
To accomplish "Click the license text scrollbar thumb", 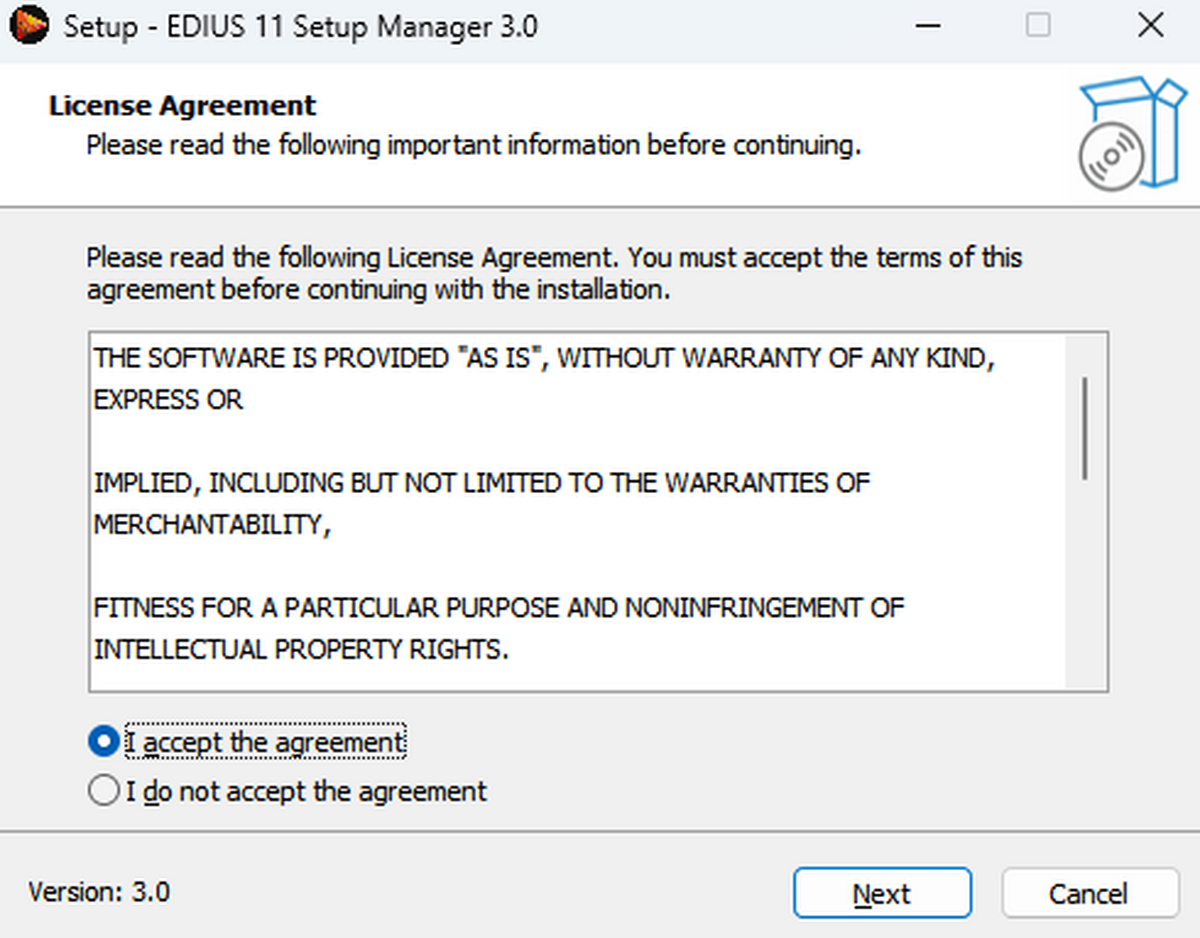I will (x=1085, y=428).
